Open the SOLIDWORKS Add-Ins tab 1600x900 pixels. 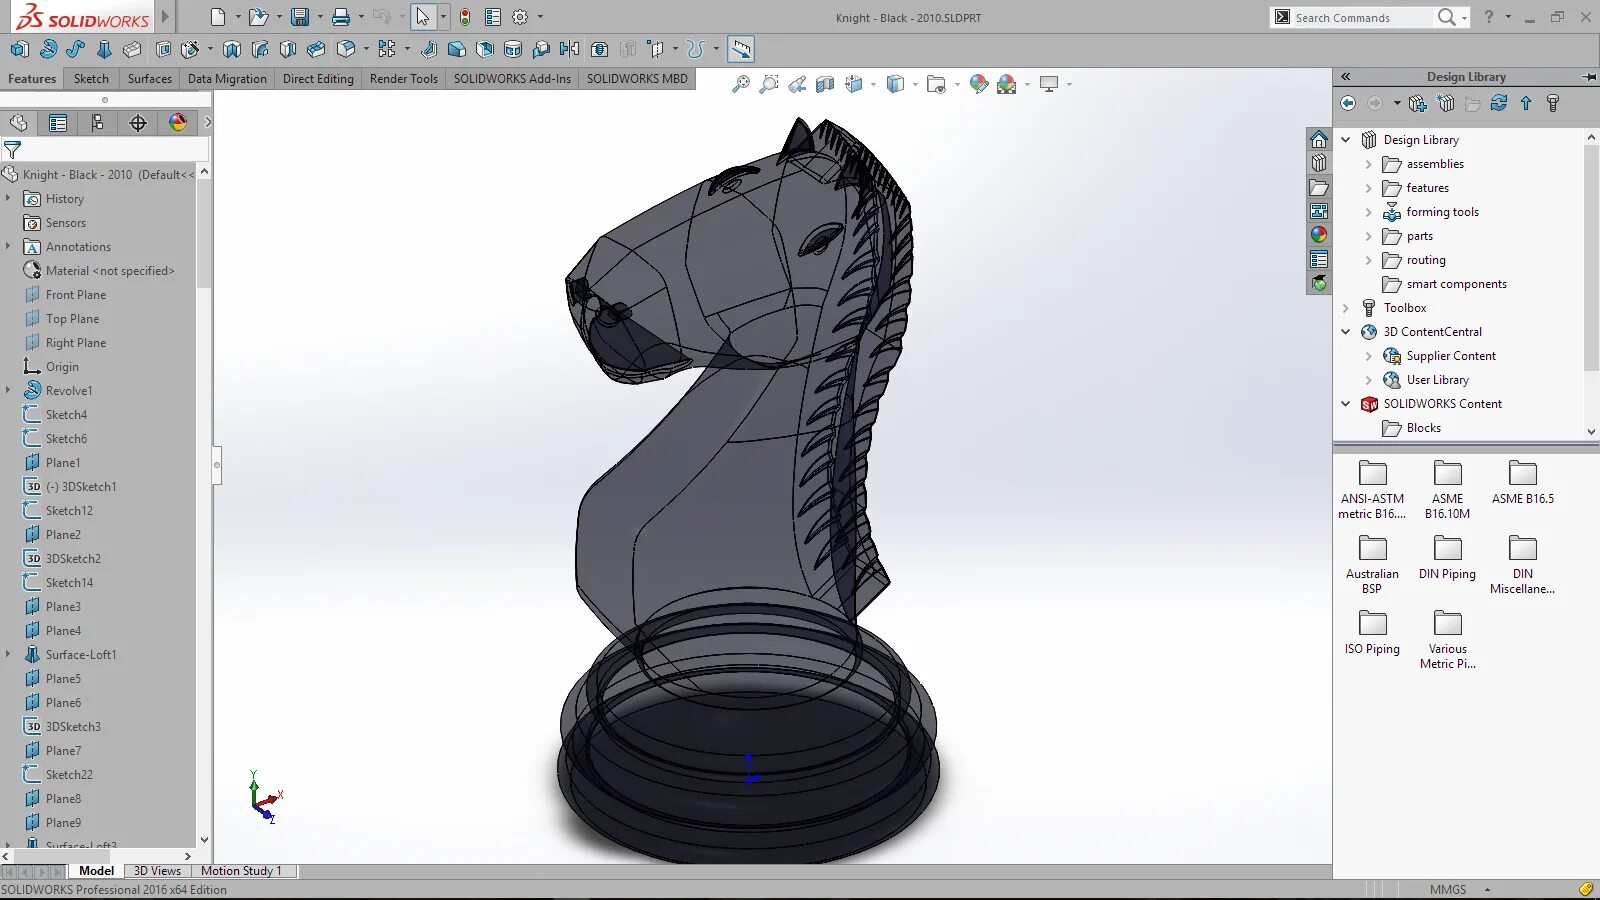(512, 79)
